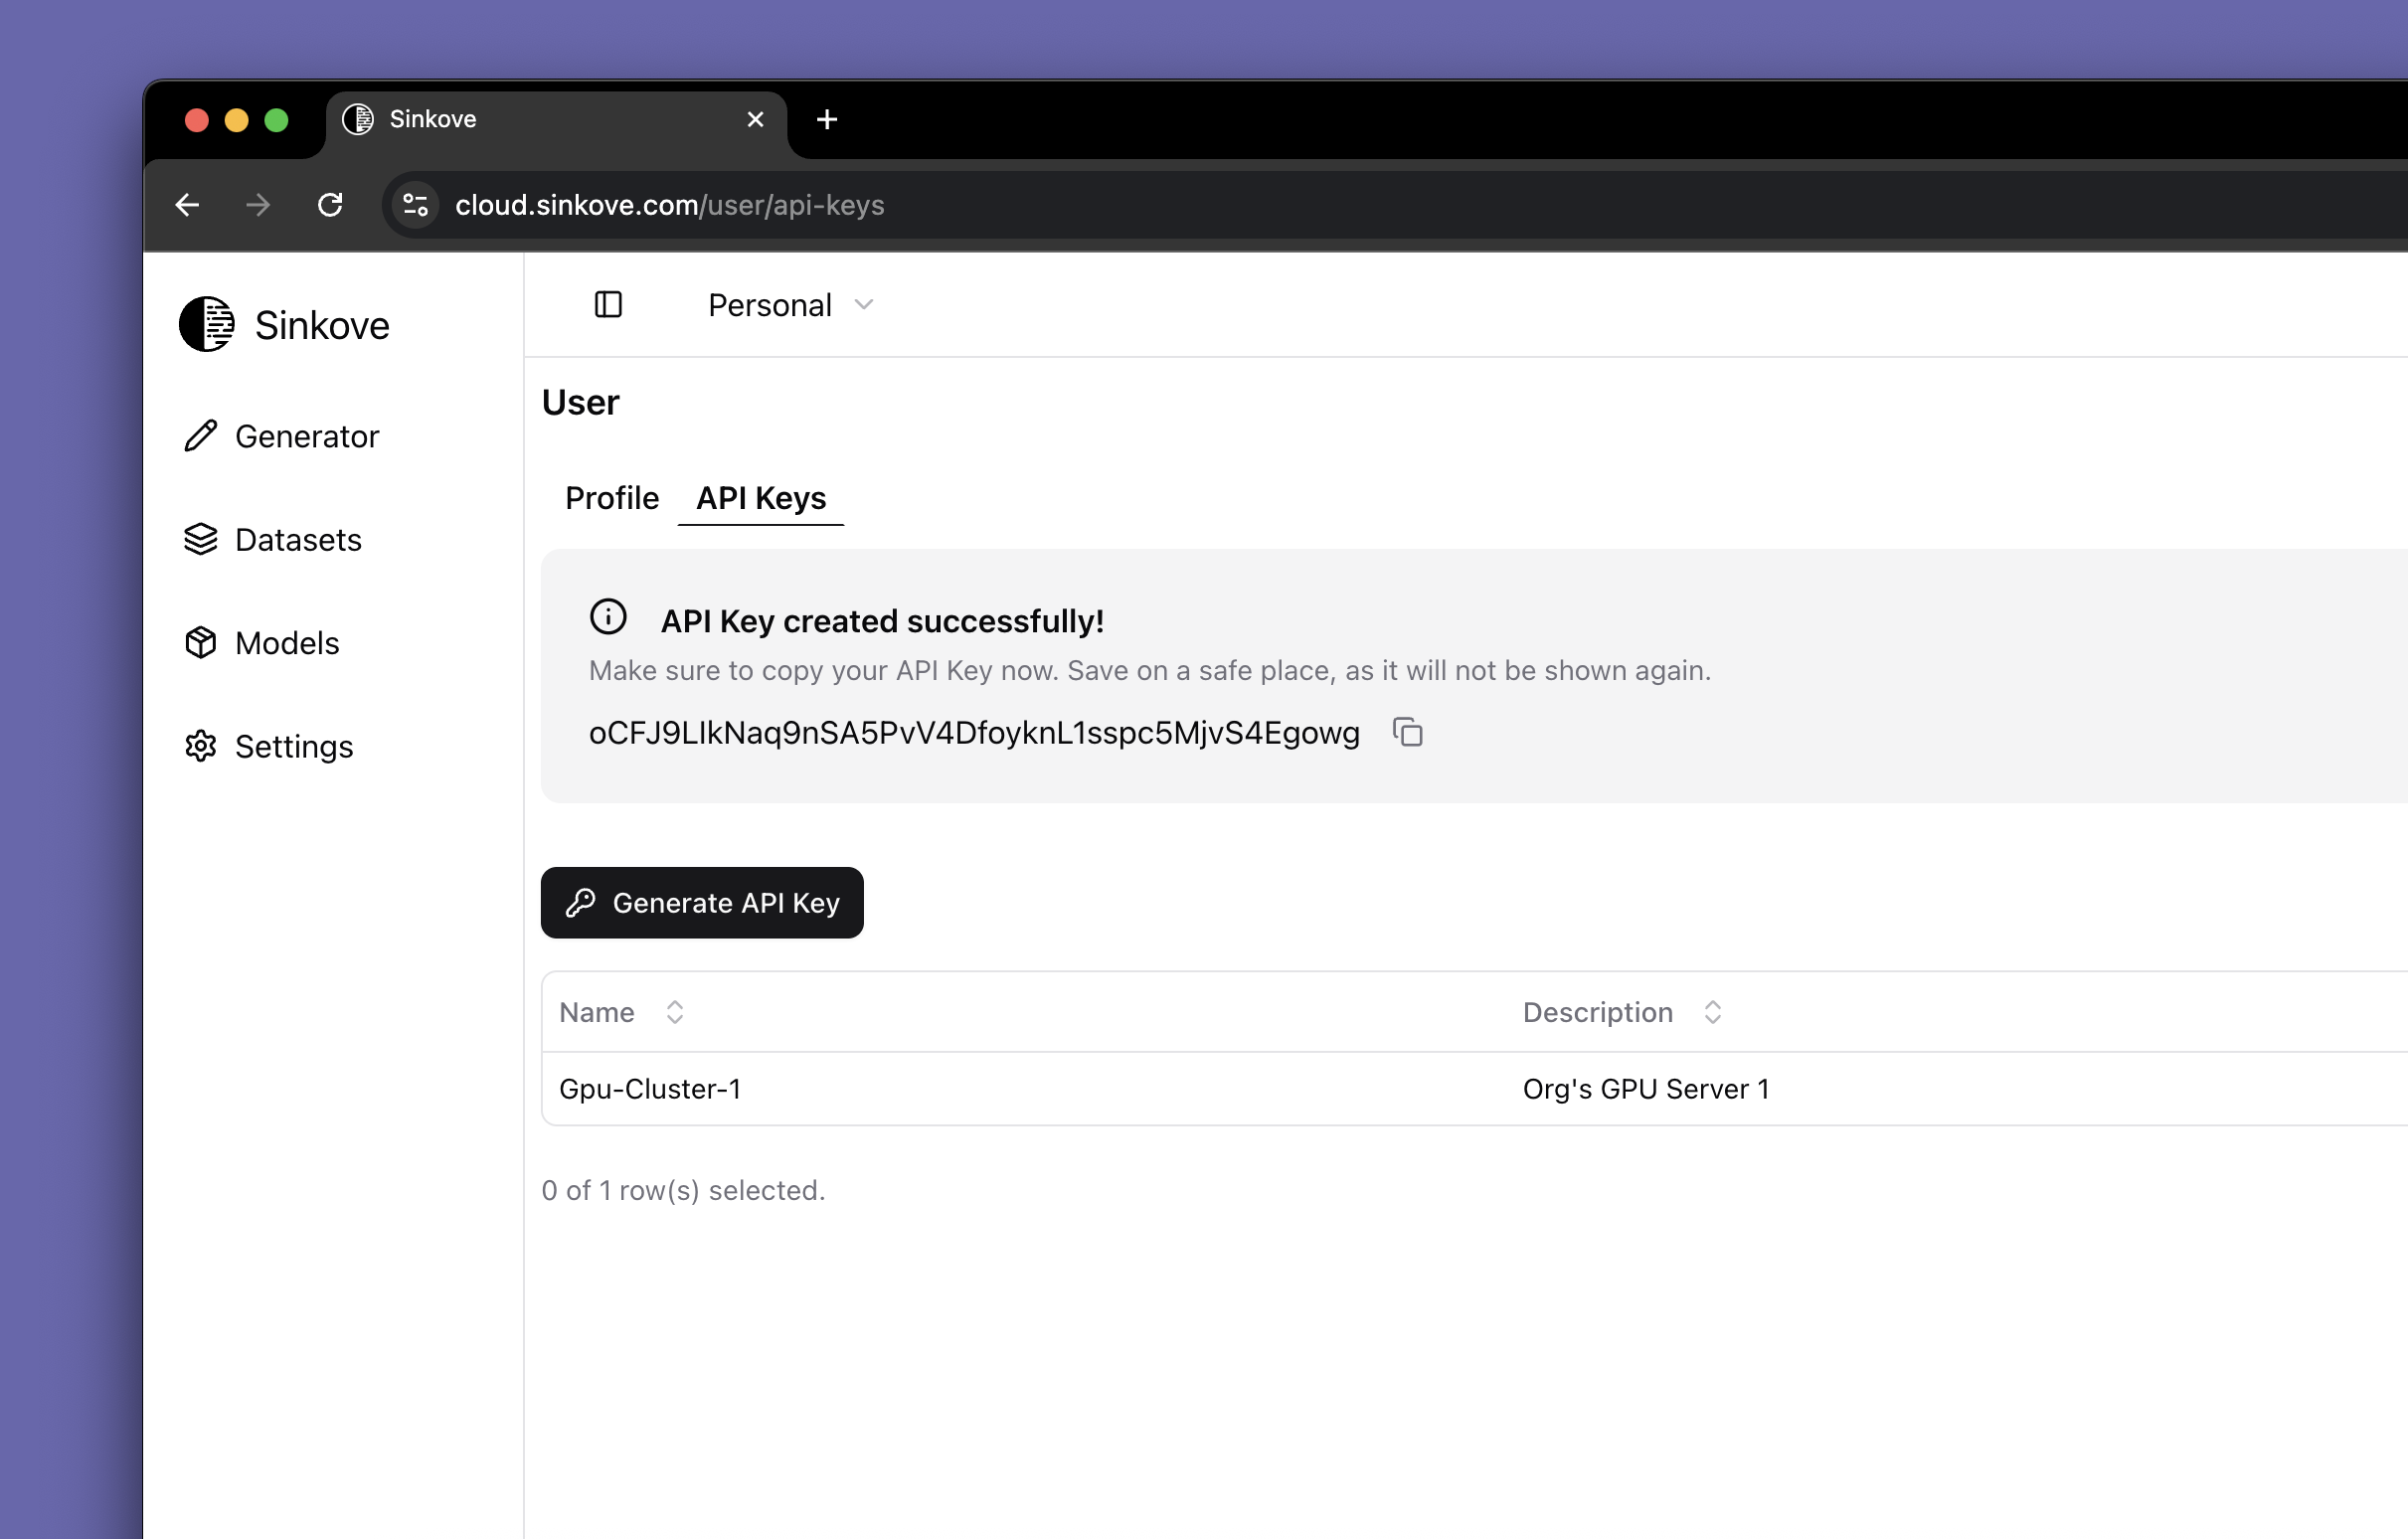Open the Models section
2408x1539 pixels.
(286, 643)
